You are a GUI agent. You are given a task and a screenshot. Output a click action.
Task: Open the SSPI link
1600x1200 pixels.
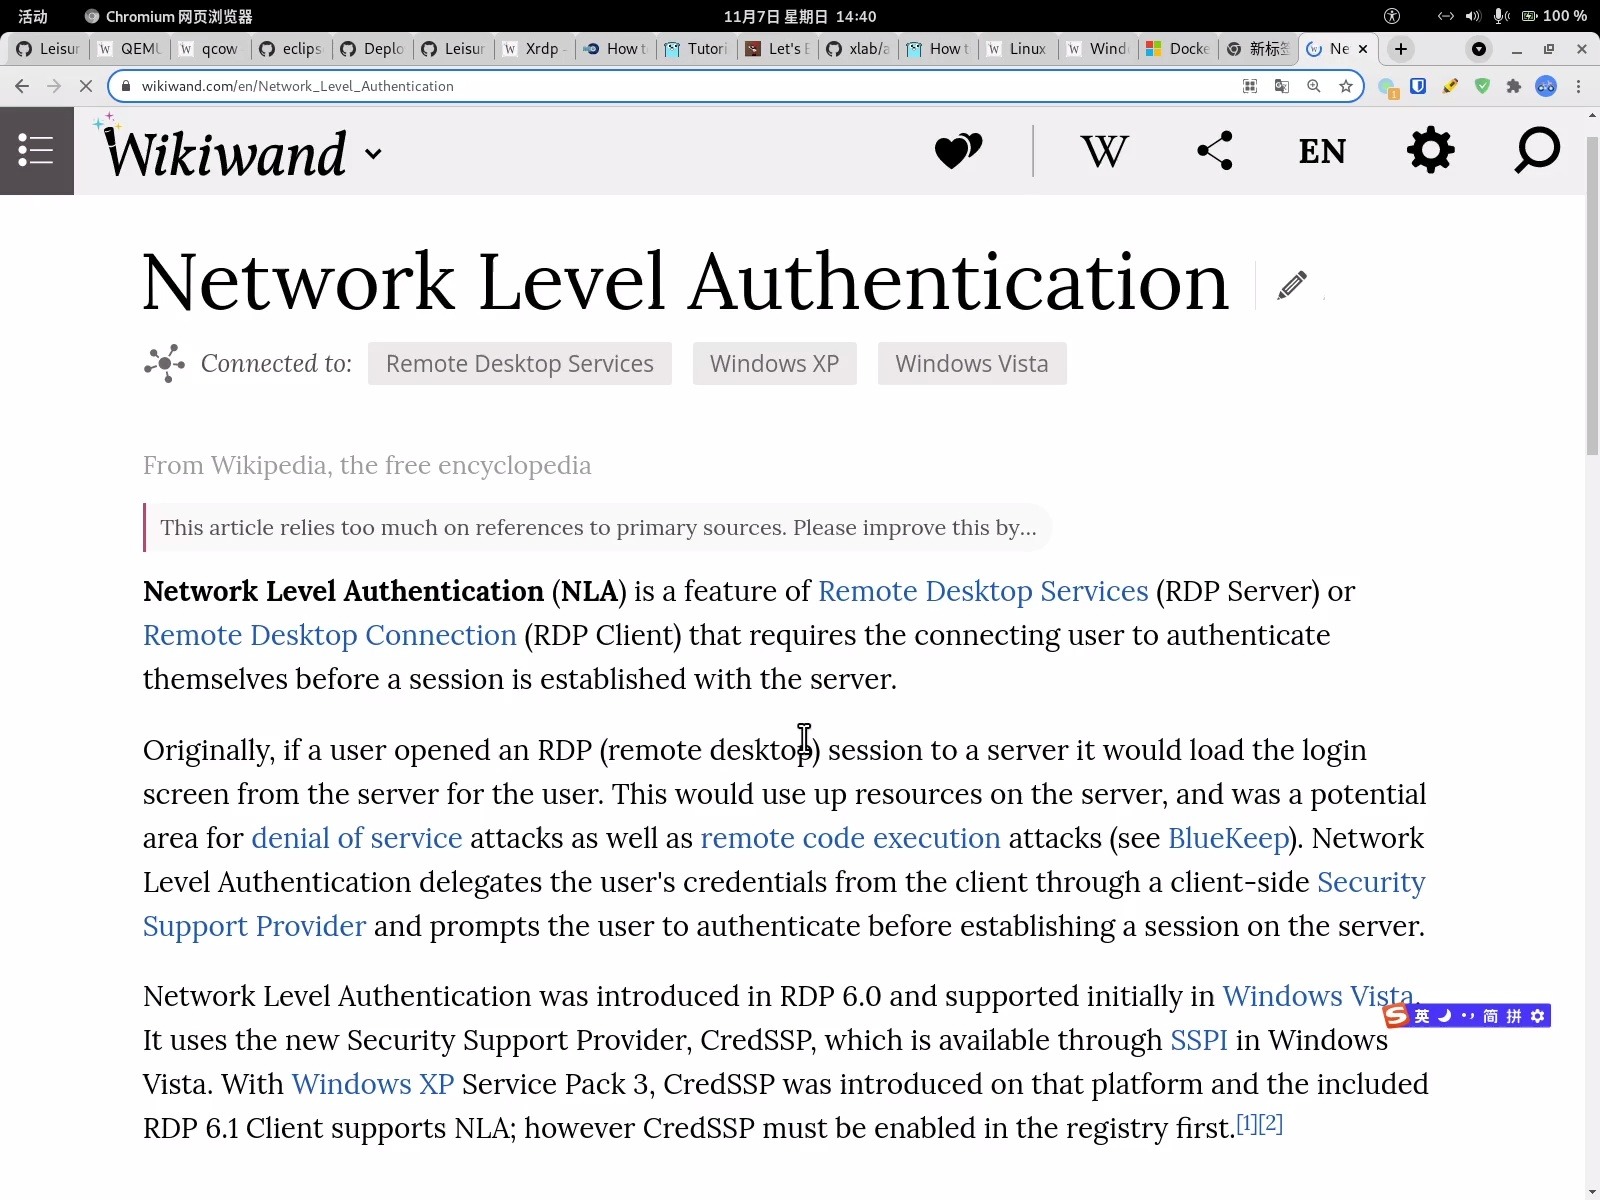pos(1199,1040)
